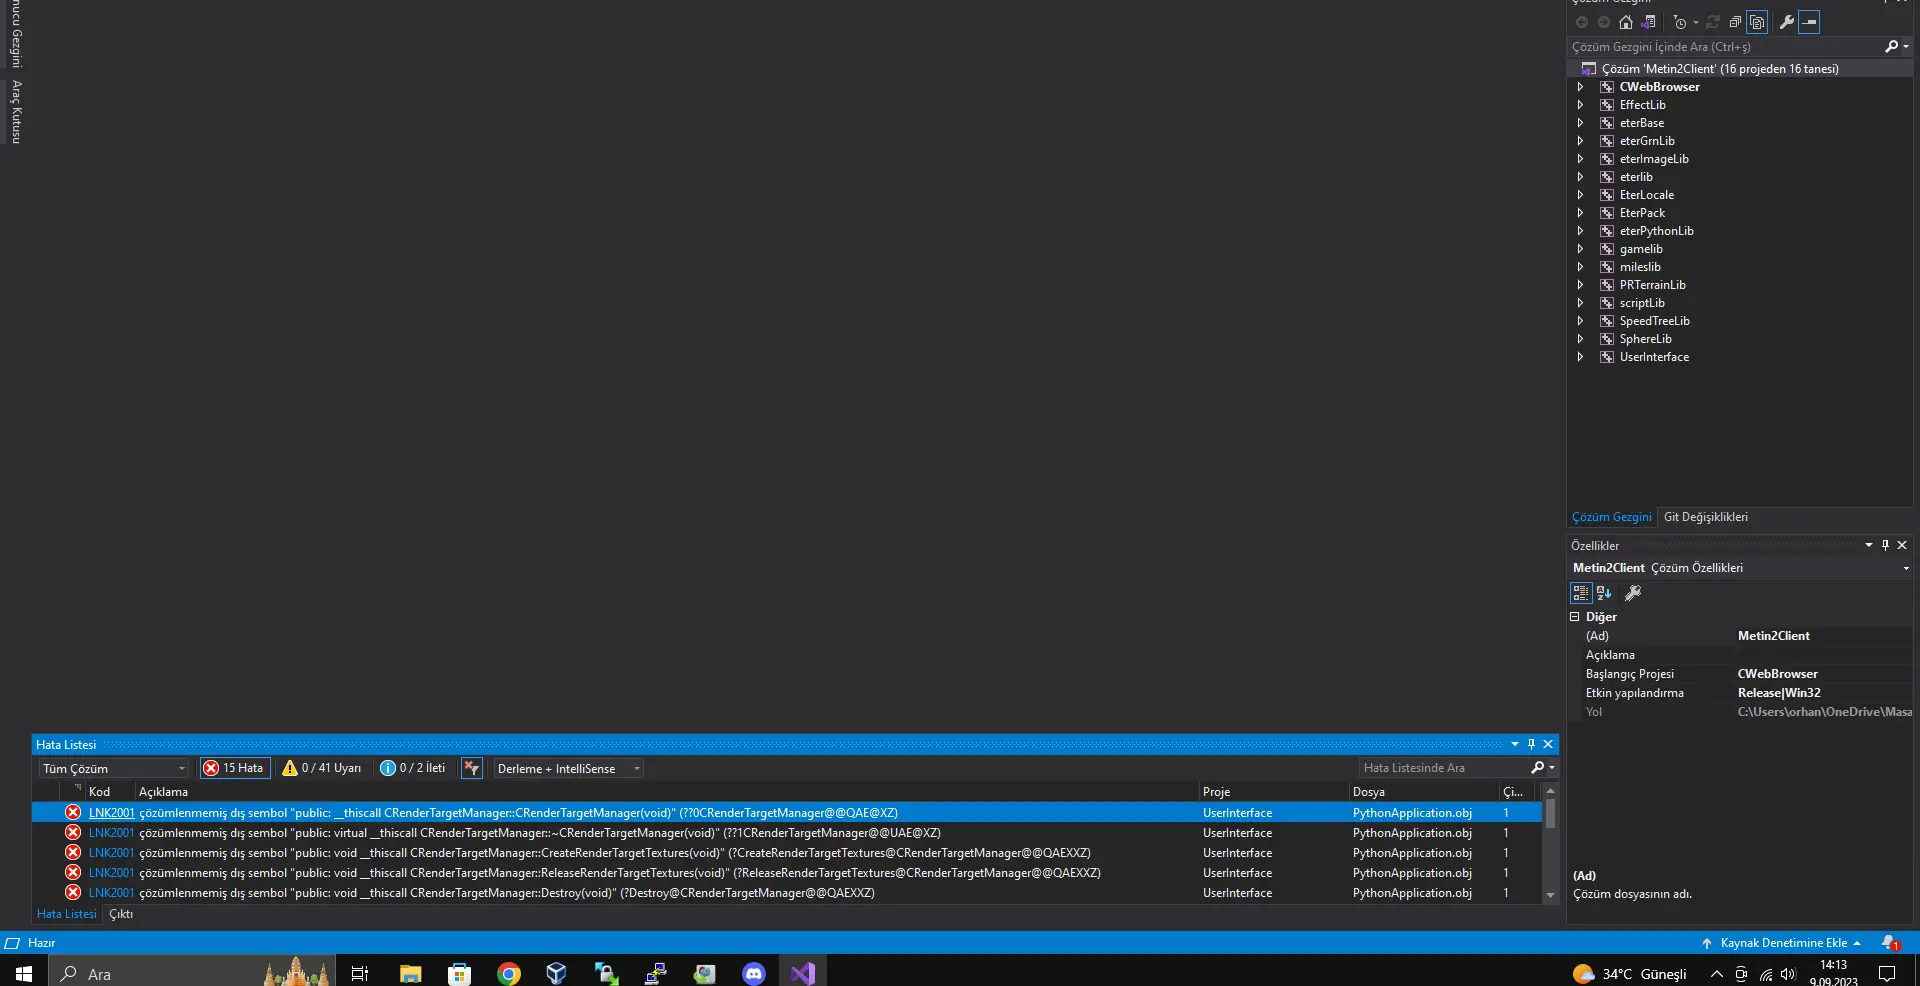The width and height of the screenshot is (1920, 986).
Task: Toggle Categorized view in Properties panel
Action: point(1581,593)
